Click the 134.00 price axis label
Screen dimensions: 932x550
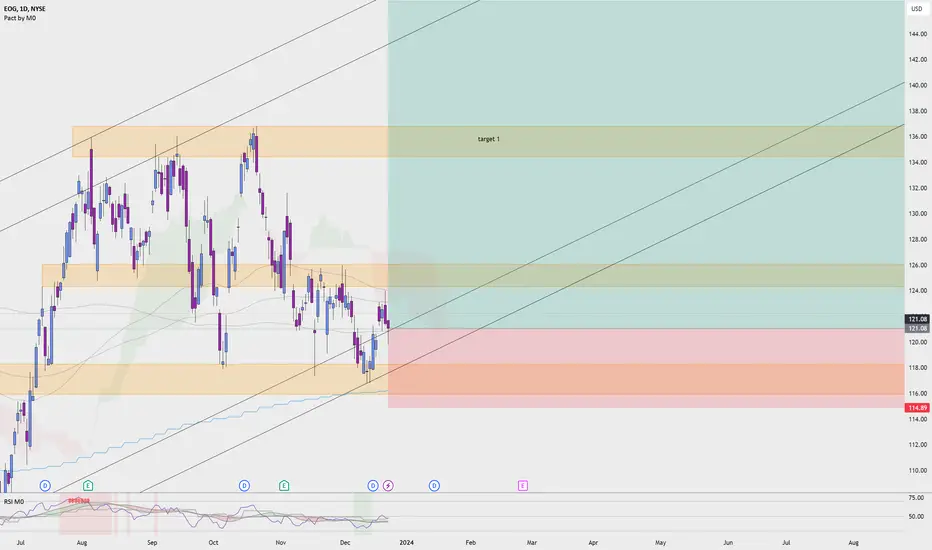coord(918,162)
